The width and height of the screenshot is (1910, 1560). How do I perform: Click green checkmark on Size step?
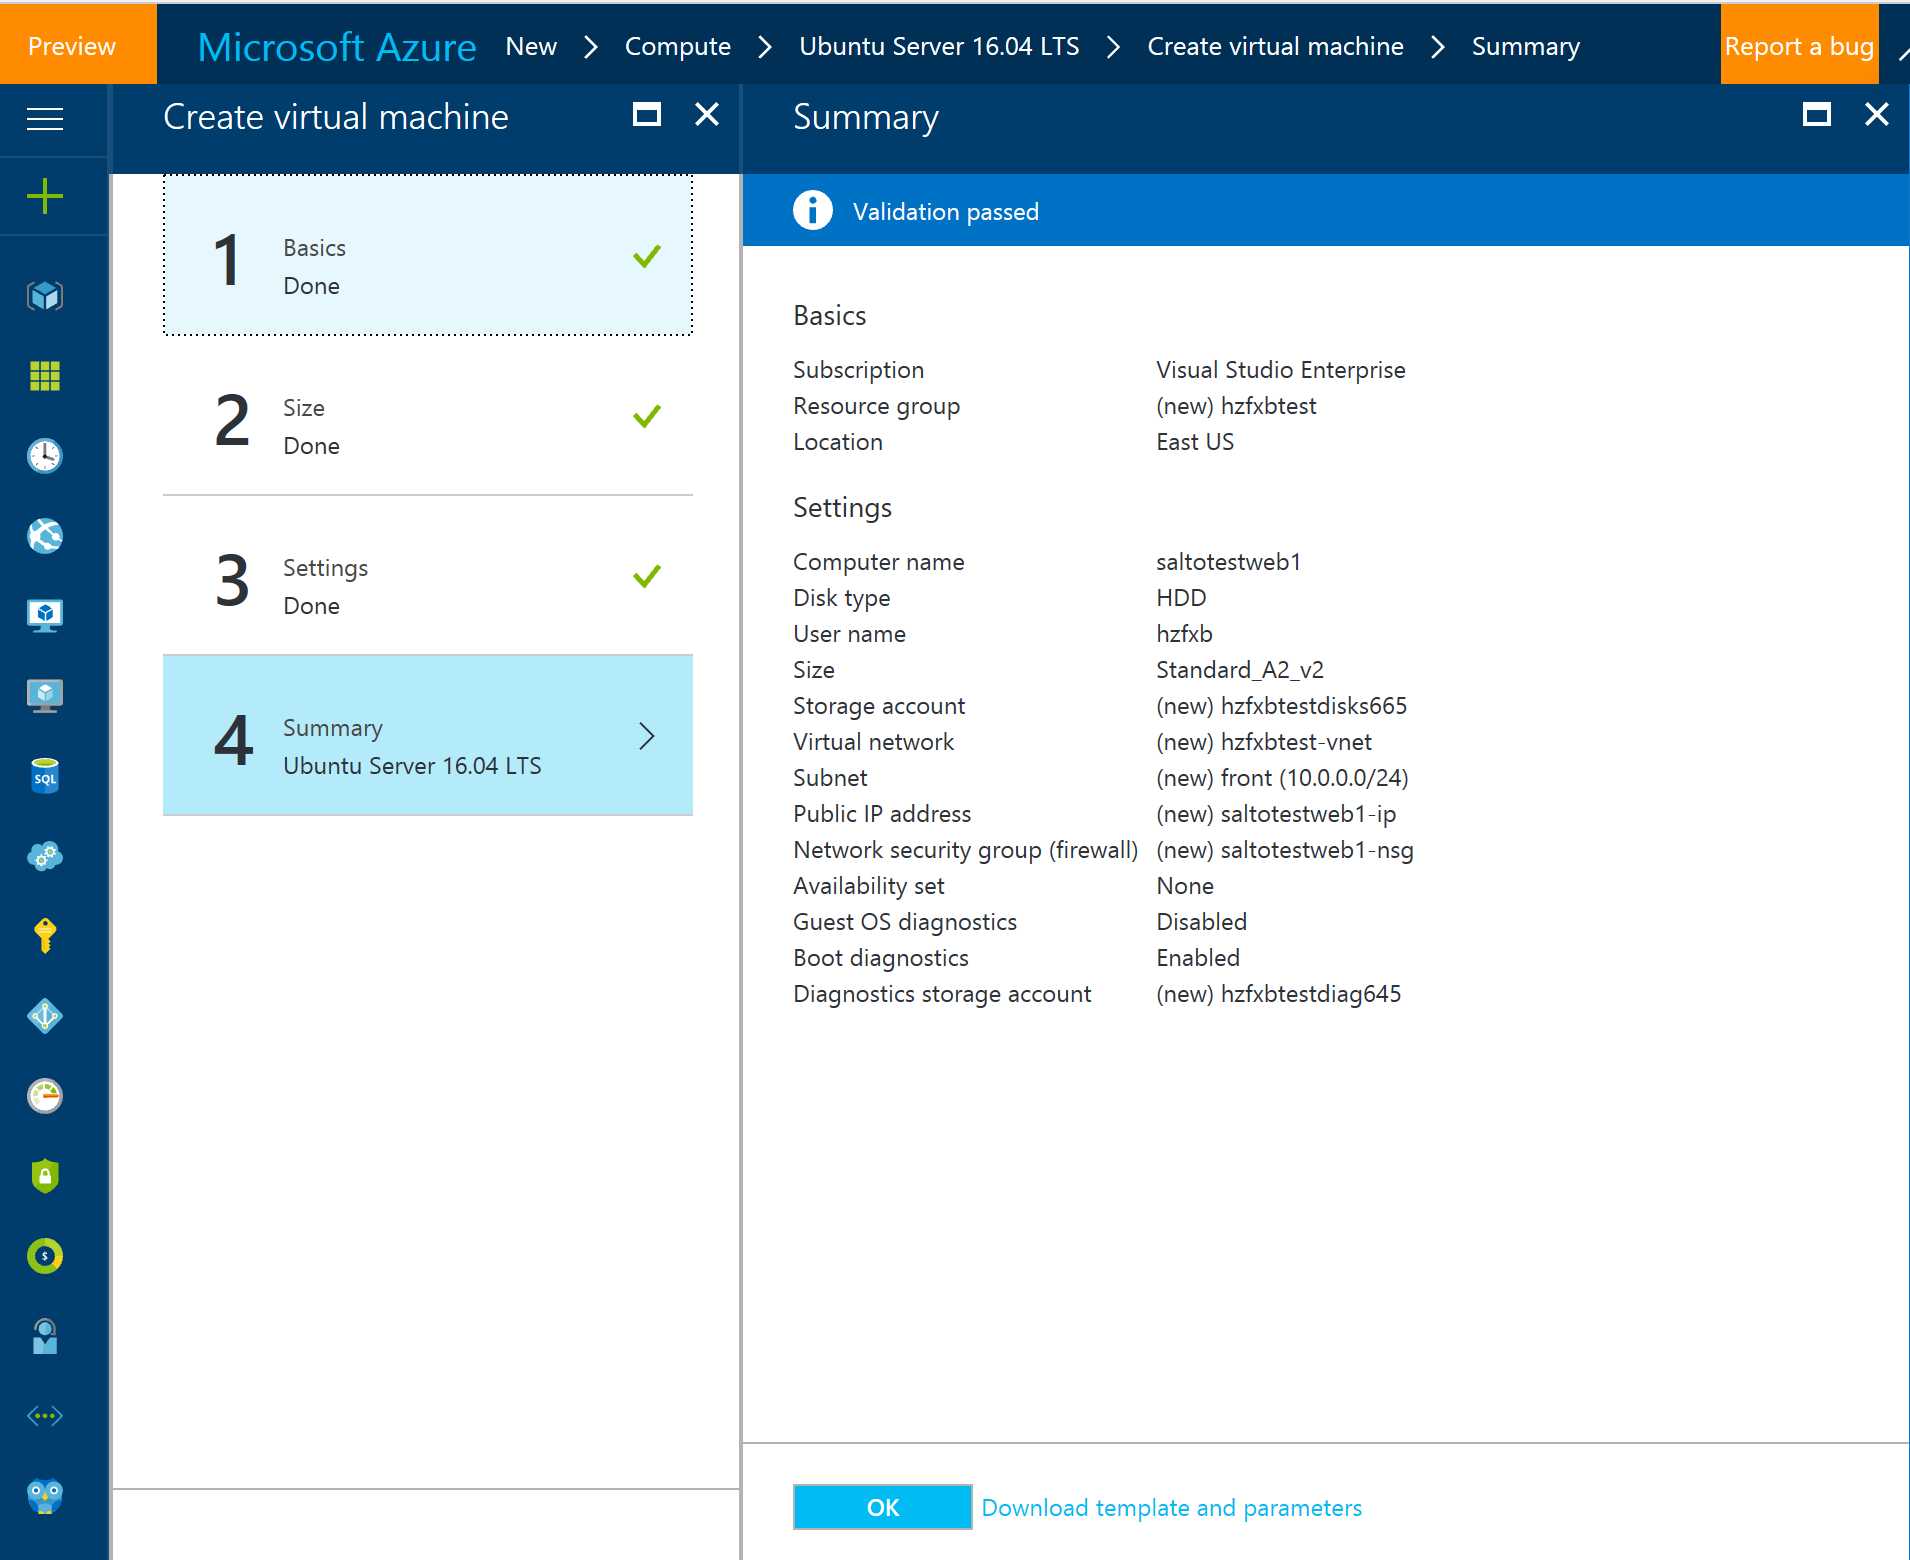point(647,416)
